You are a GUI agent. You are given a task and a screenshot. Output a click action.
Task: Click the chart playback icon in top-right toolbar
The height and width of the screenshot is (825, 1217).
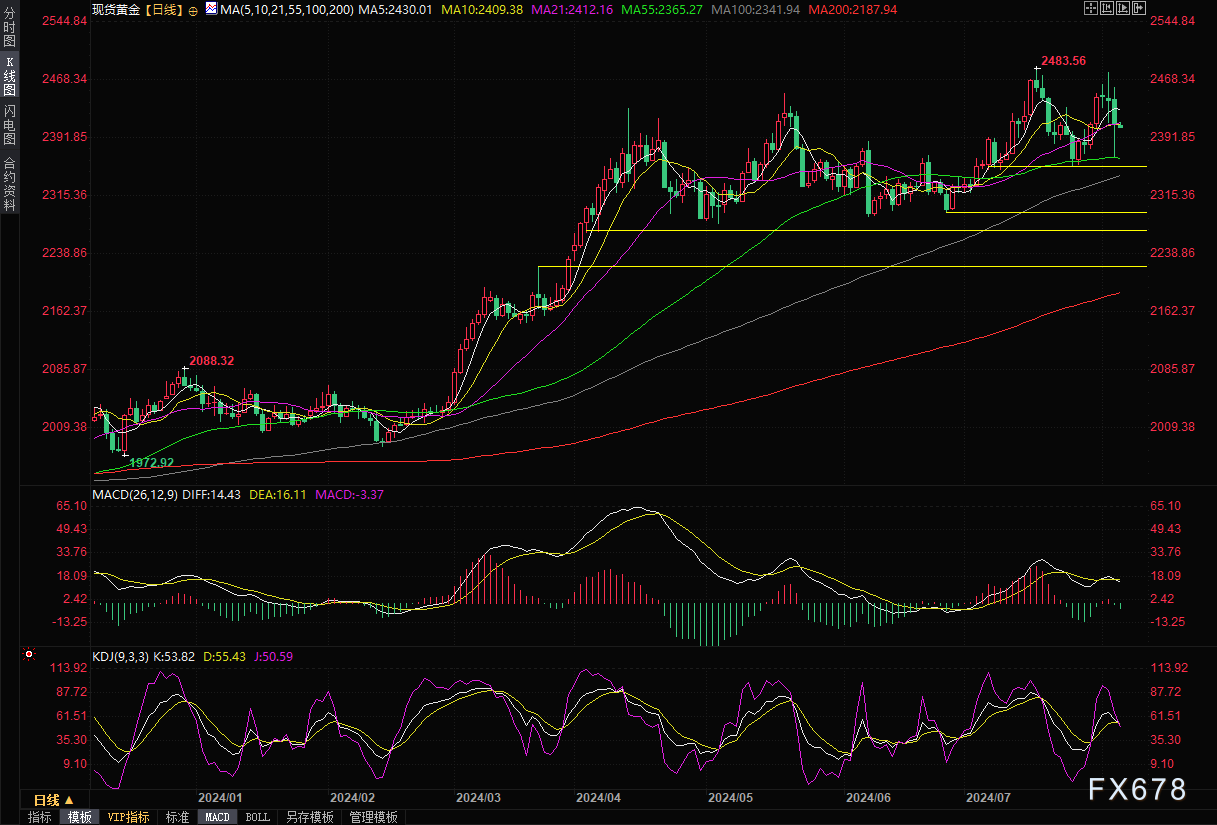coord(1121,8)
